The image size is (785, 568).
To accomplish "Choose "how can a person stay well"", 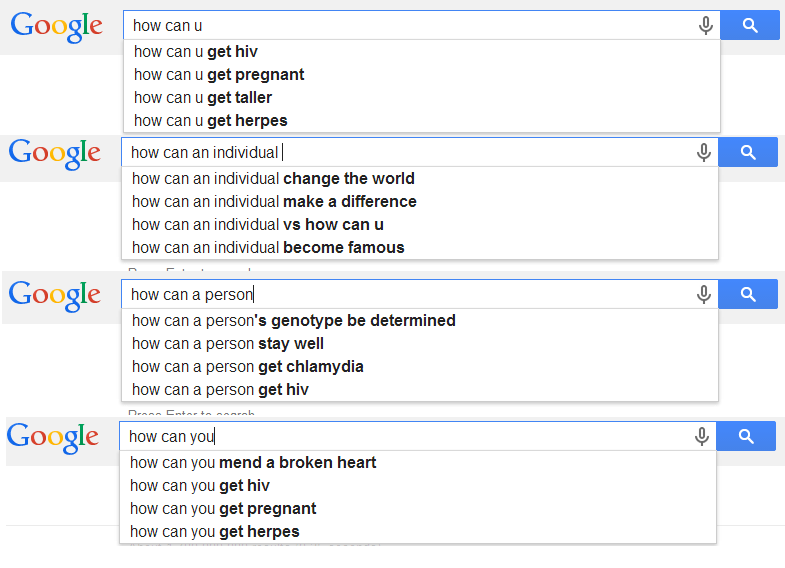I will tap(228, 343).
